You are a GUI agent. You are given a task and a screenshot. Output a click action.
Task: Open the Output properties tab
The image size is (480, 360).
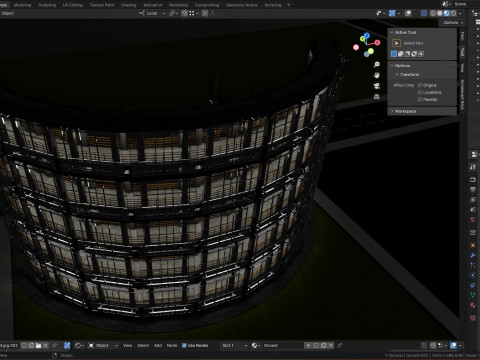pos(473,190)
